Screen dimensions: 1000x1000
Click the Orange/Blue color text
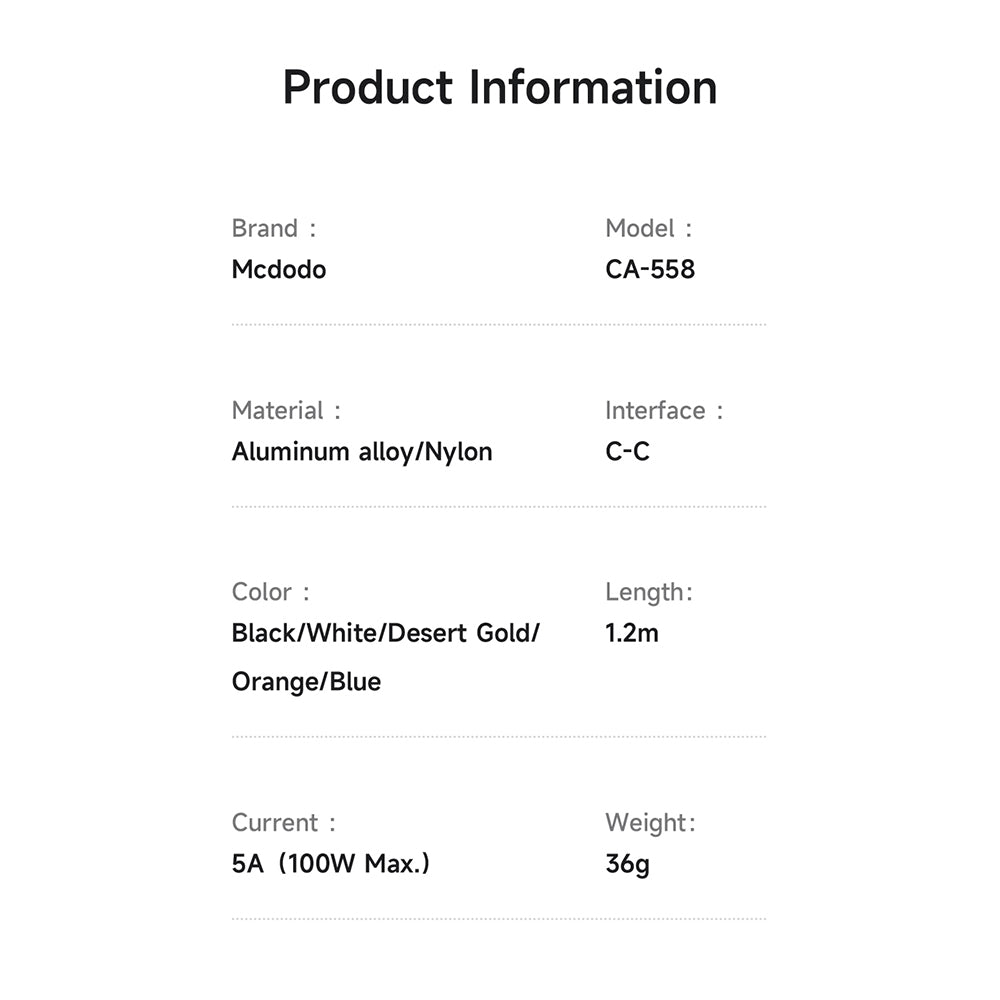click(x=307, y=682)
